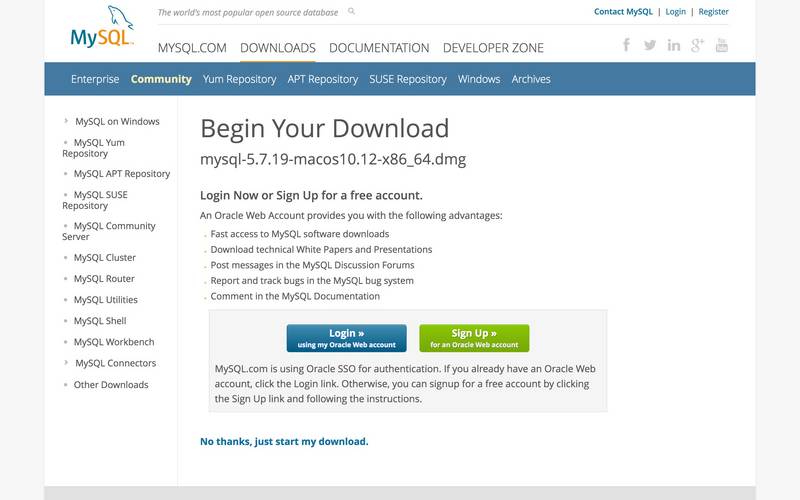Expand the MySQL on Windows arrow
Viewport: 800px width, 500px height.
tap(66, 121)
